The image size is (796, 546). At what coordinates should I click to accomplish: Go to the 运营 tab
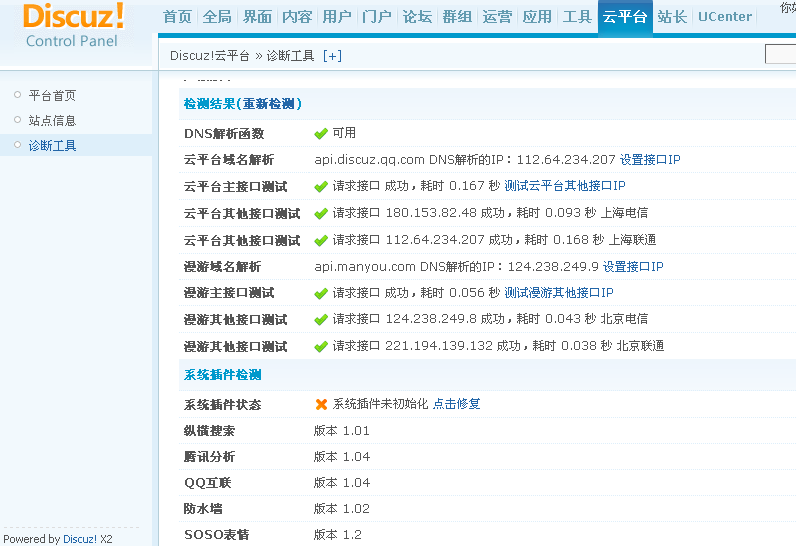497,17
